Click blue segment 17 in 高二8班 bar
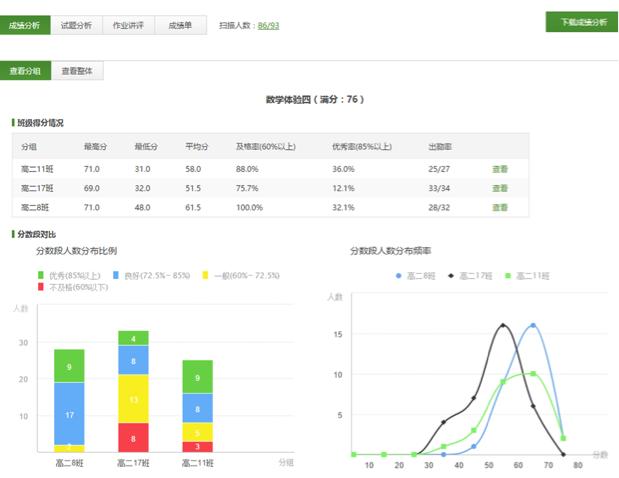This screenshot has width=619, height=478. (69, 414)
